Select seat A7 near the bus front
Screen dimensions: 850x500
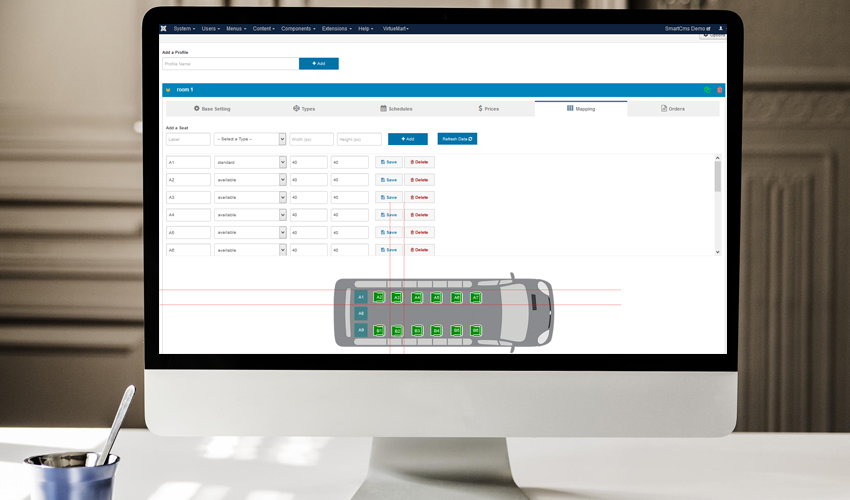476,297
